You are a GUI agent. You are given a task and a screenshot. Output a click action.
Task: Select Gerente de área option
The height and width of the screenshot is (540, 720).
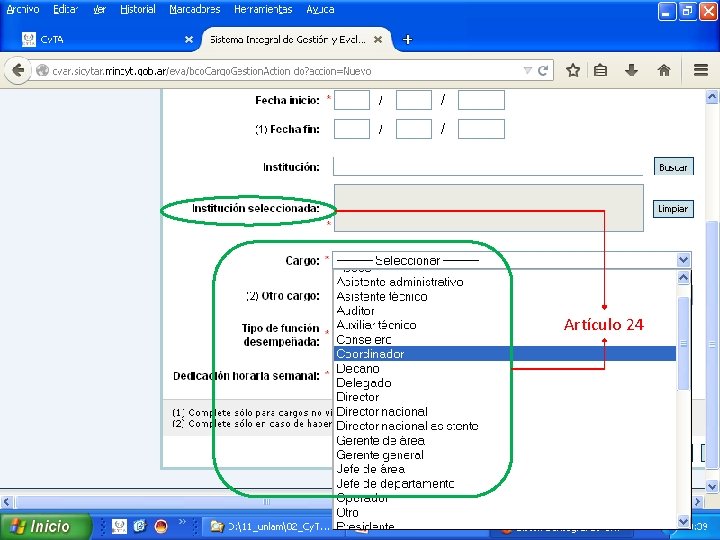tap(505, 441)
